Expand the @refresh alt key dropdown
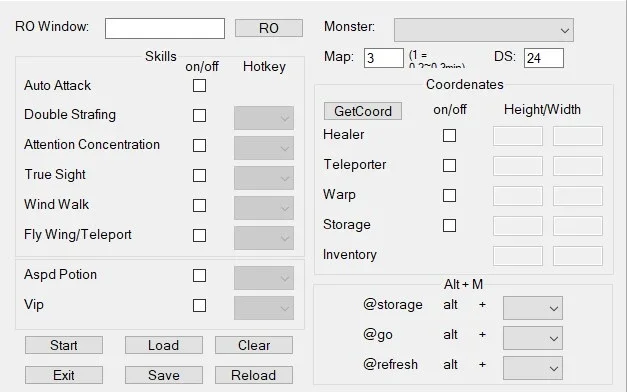The height and width of the screenshot is (392, 627). [x=533, y=368]
